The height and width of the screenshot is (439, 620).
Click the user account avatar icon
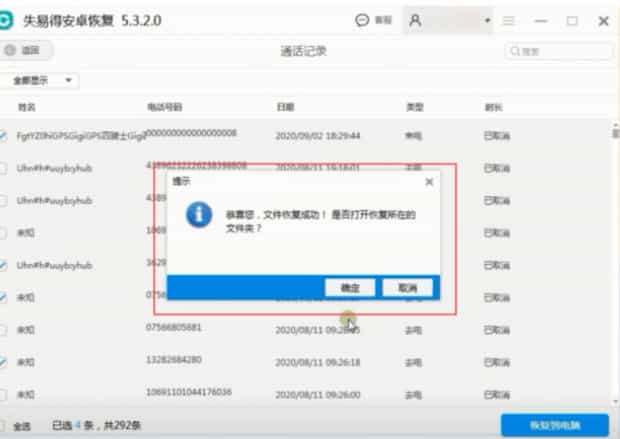[x=415, y=20]
